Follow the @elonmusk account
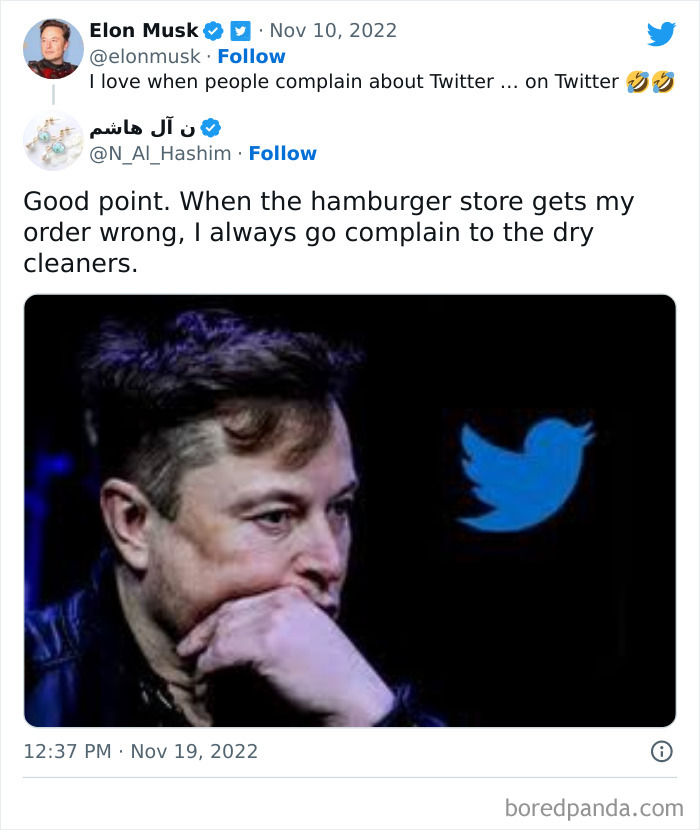 pos(251,56)
